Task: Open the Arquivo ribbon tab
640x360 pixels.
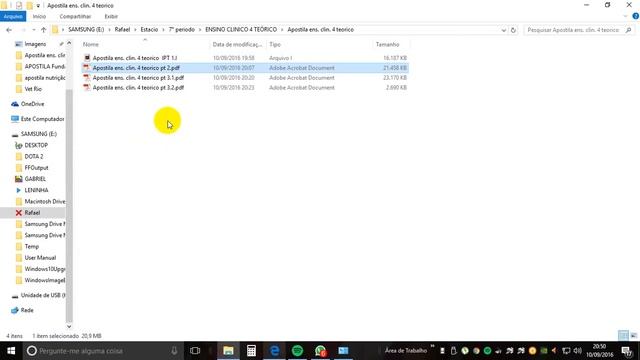Action: 13,16
